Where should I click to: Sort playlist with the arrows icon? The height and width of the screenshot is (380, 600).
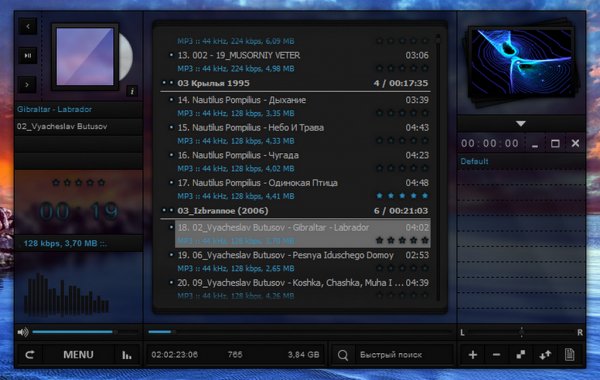(545, 355)
